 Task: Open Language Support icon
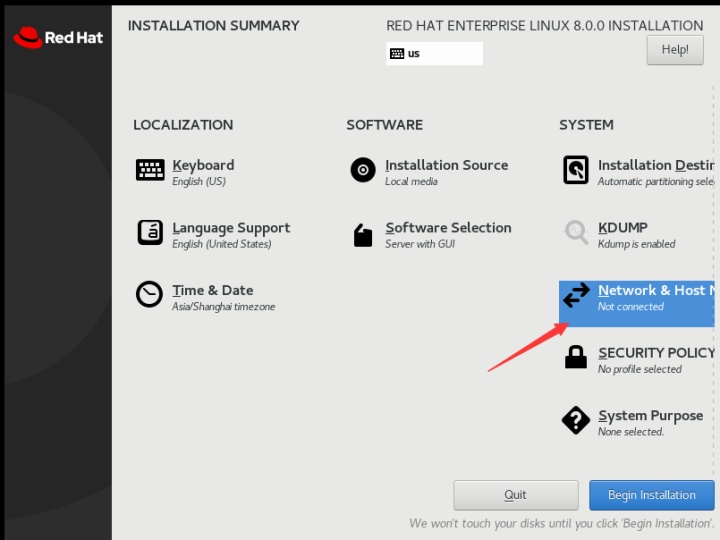[x=150, y=232]
